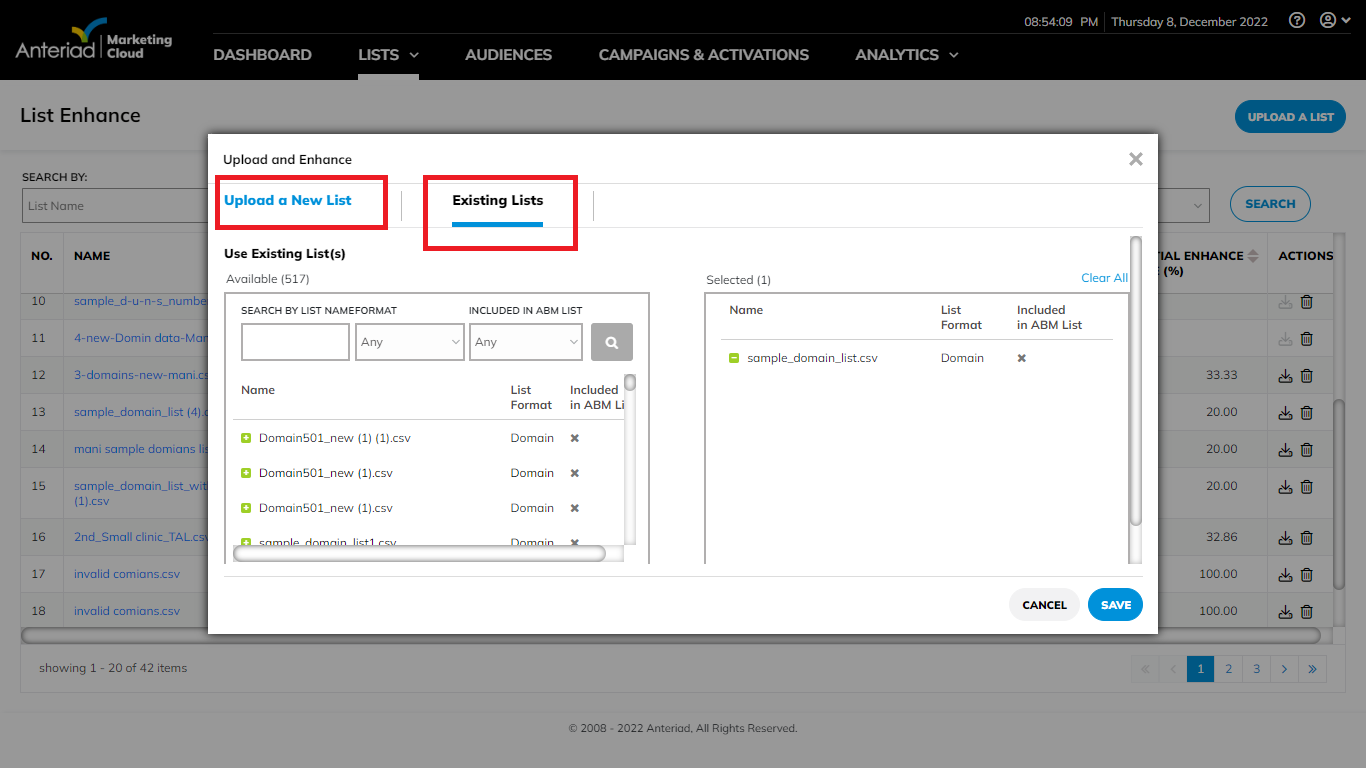Open the help question mark icon
The height and width of the screenshot is (768, 1366).
1297,20
